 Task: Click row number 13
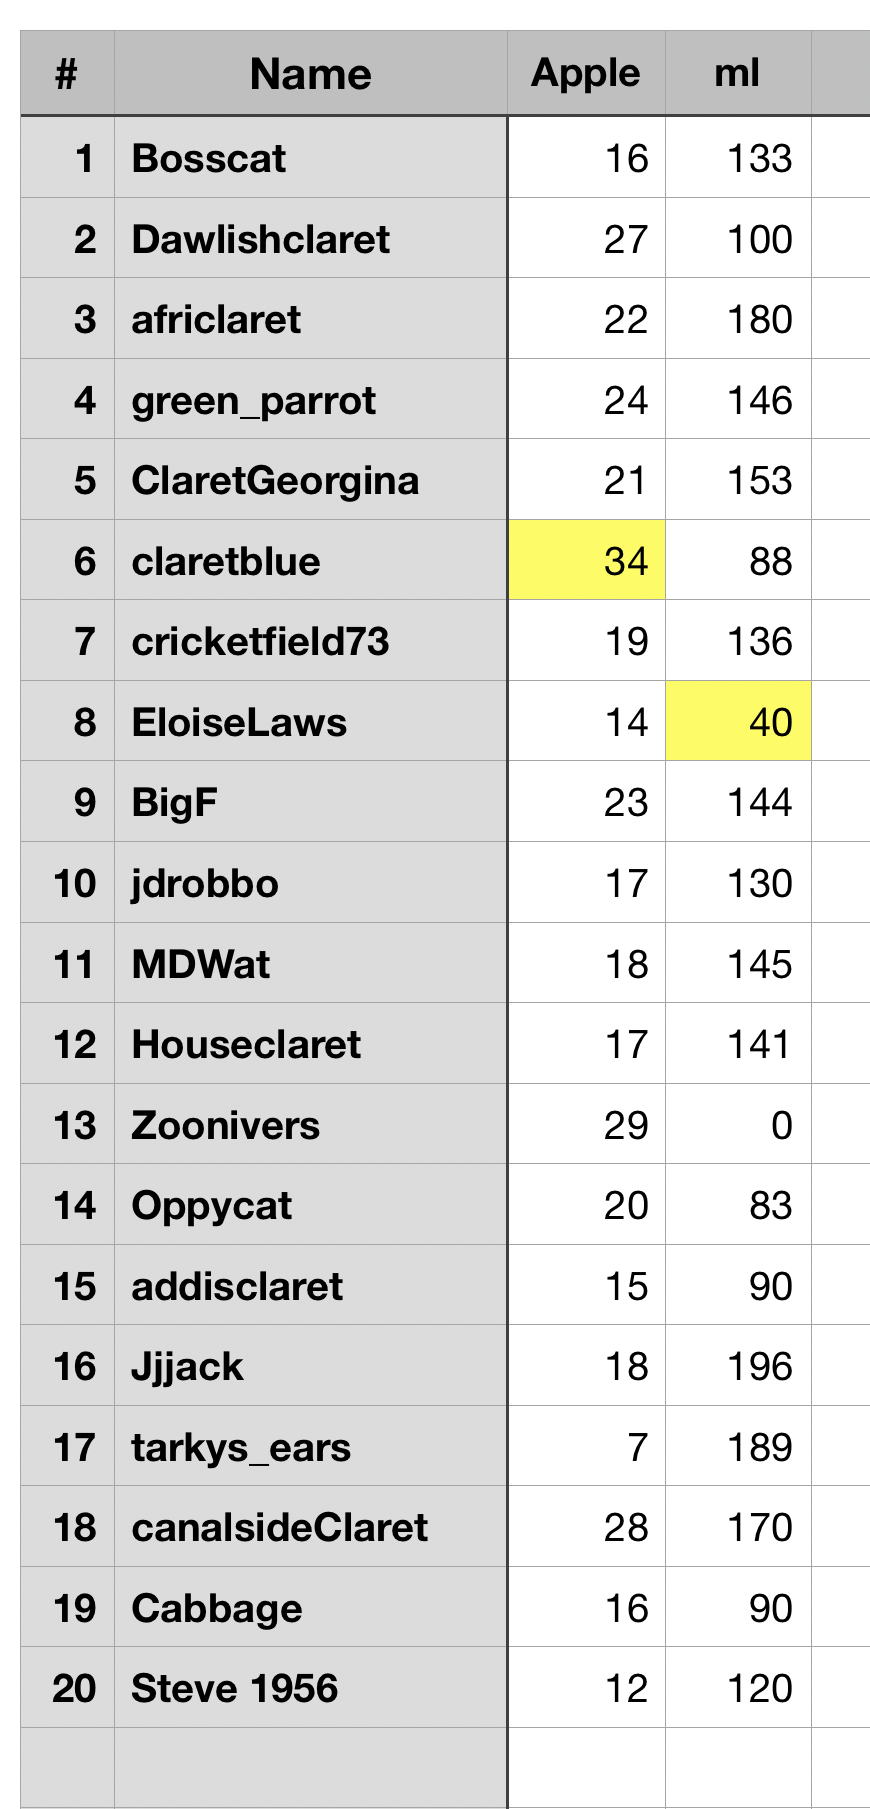[67, 1125]
